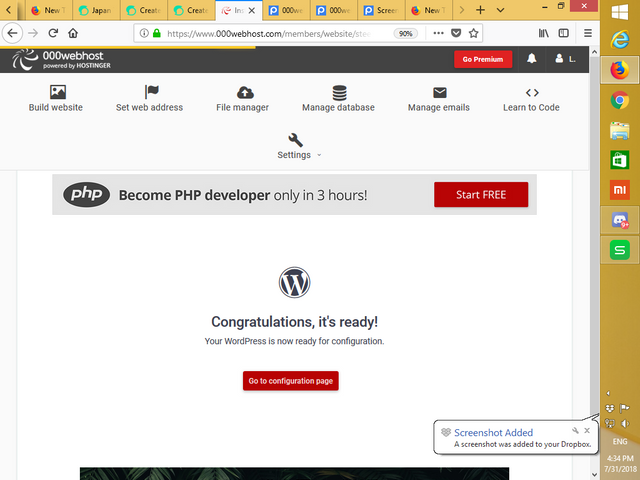Go to the browser home page
The height and width of the screenshot is (480, 640).
73,33
